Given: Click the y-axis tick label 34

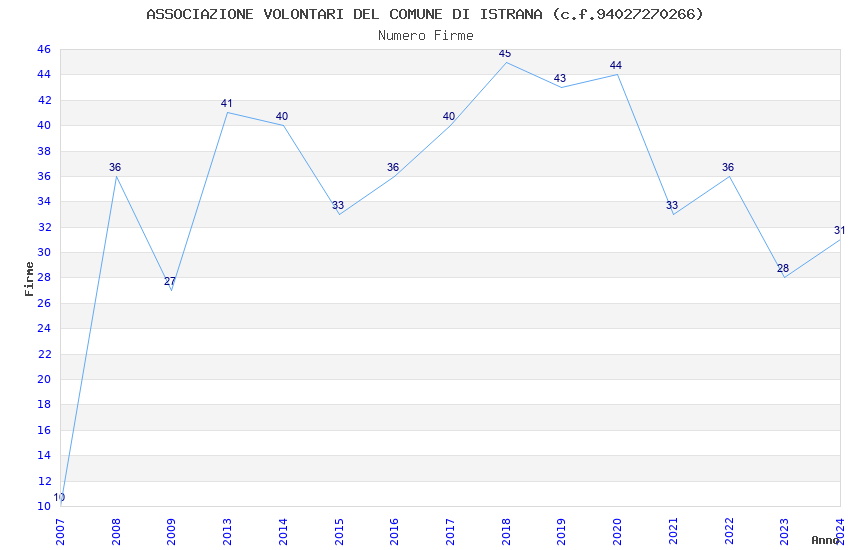Looking at the screenshot, I should 44,202.
